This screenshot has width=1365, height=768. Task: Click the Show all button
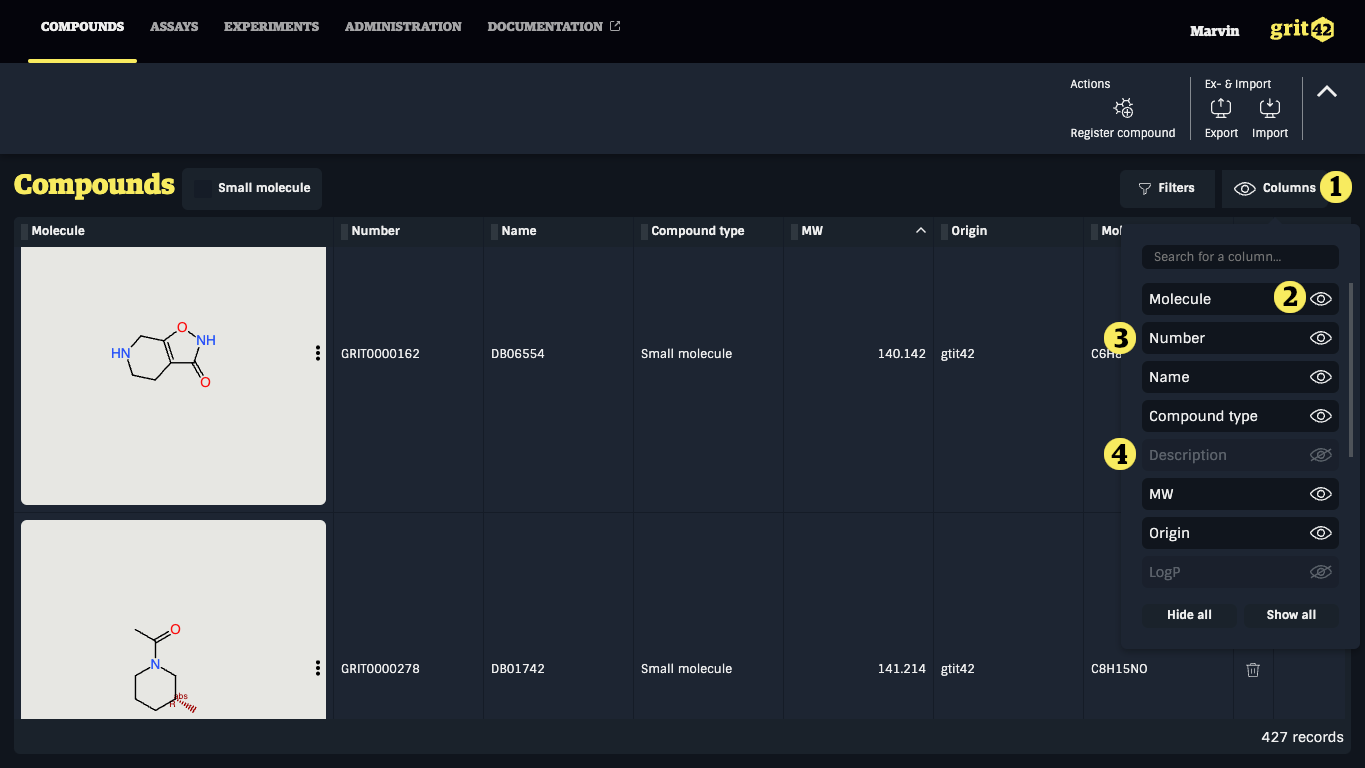pyautogui.click(x=1291, y=615)
